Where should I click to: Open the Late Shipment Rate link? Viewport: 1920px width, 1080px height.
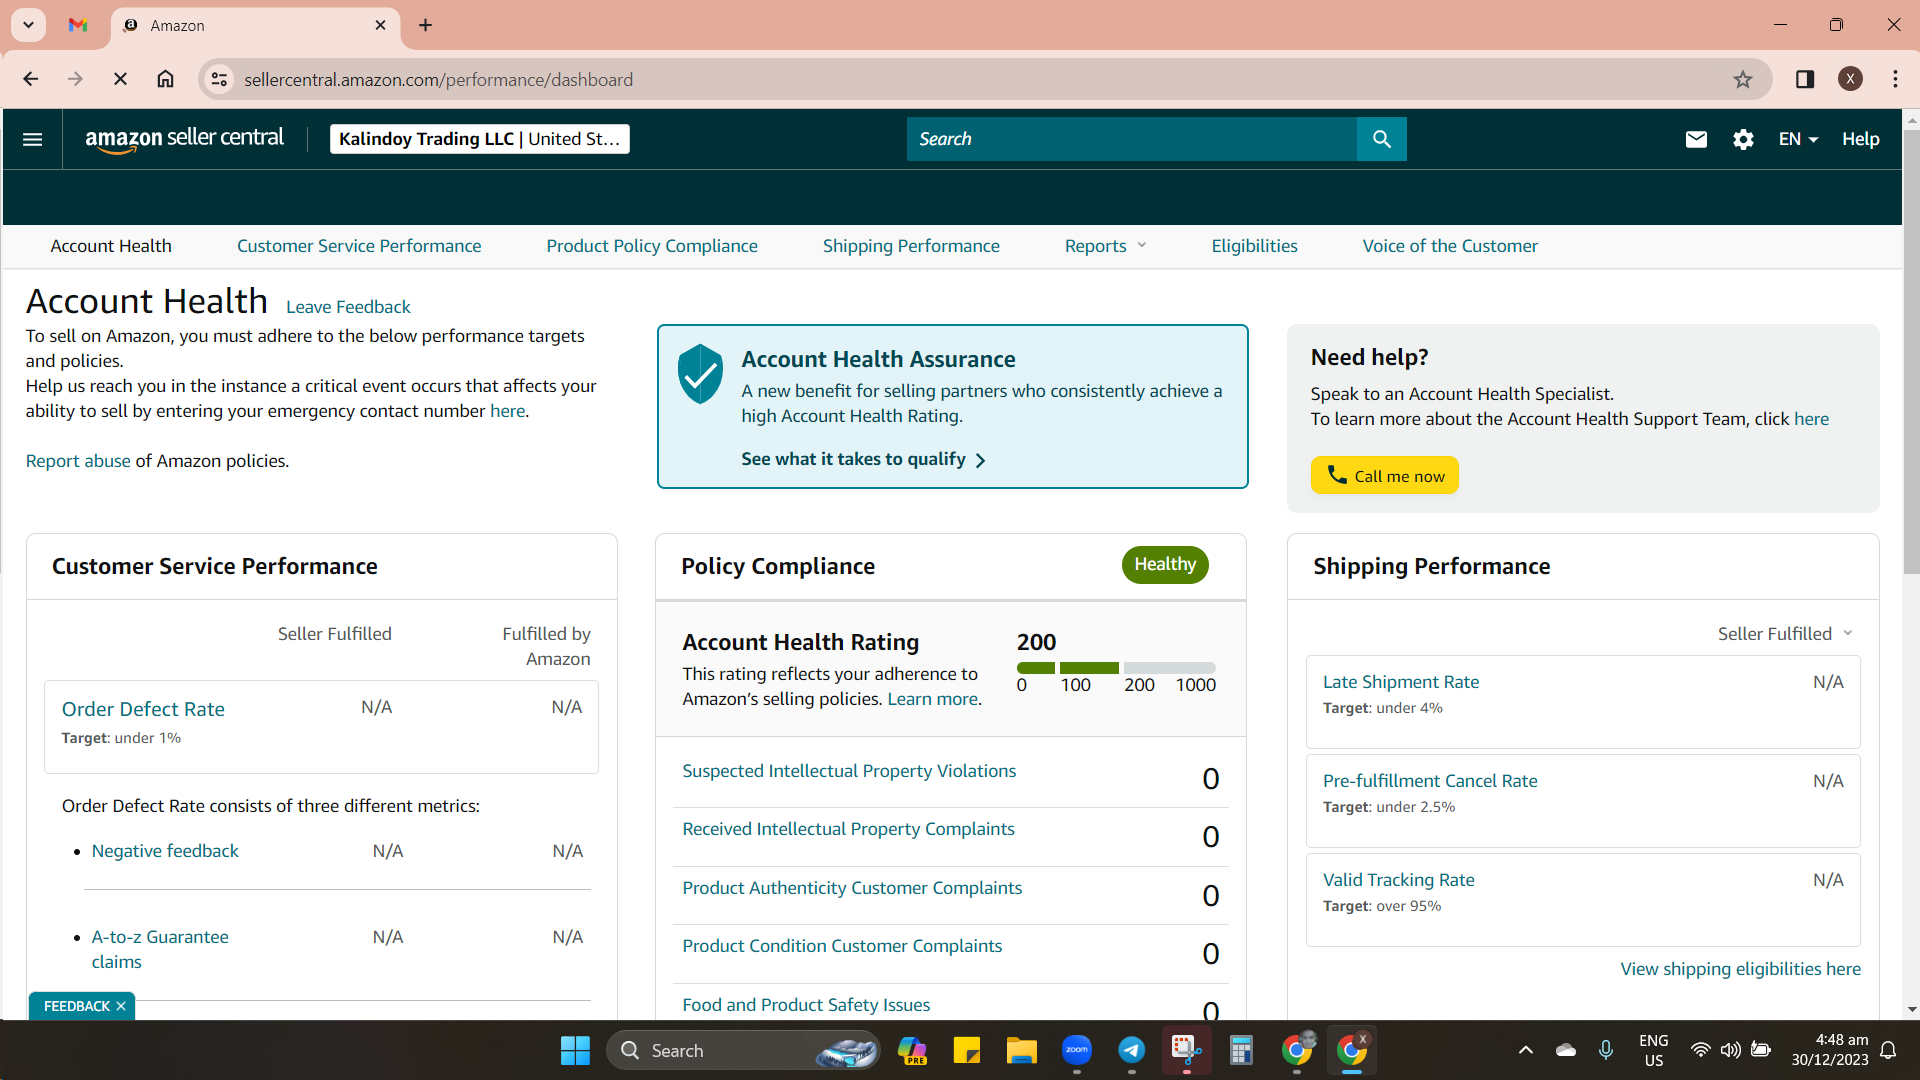tap(1401, 682)
